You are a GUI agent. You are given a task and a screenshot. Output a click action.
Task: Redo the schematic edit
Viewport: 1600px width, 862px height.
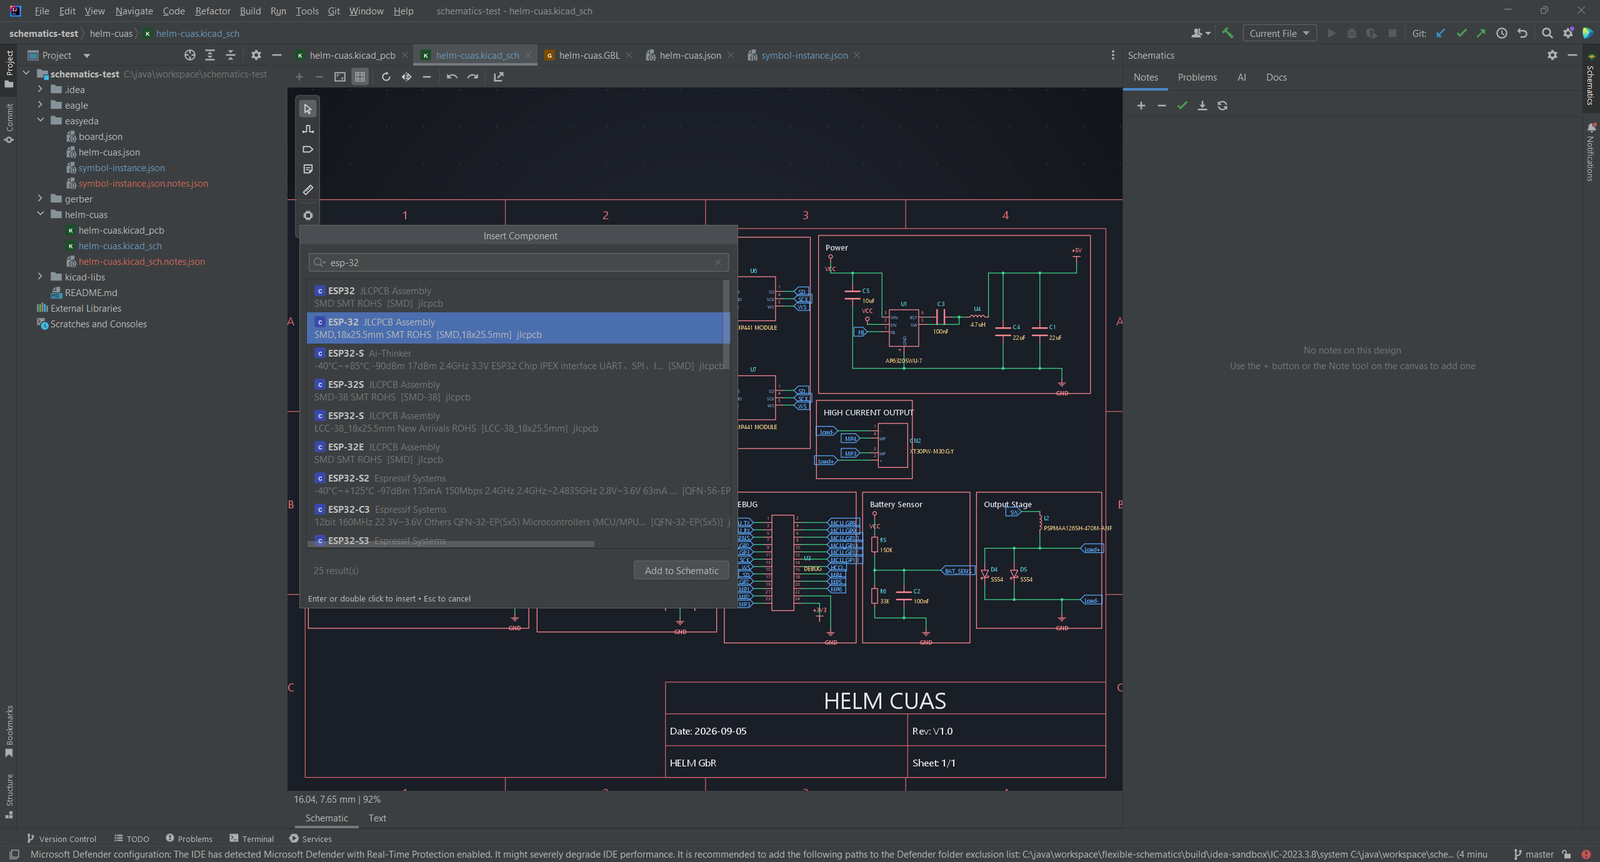[x=473, y=77]
